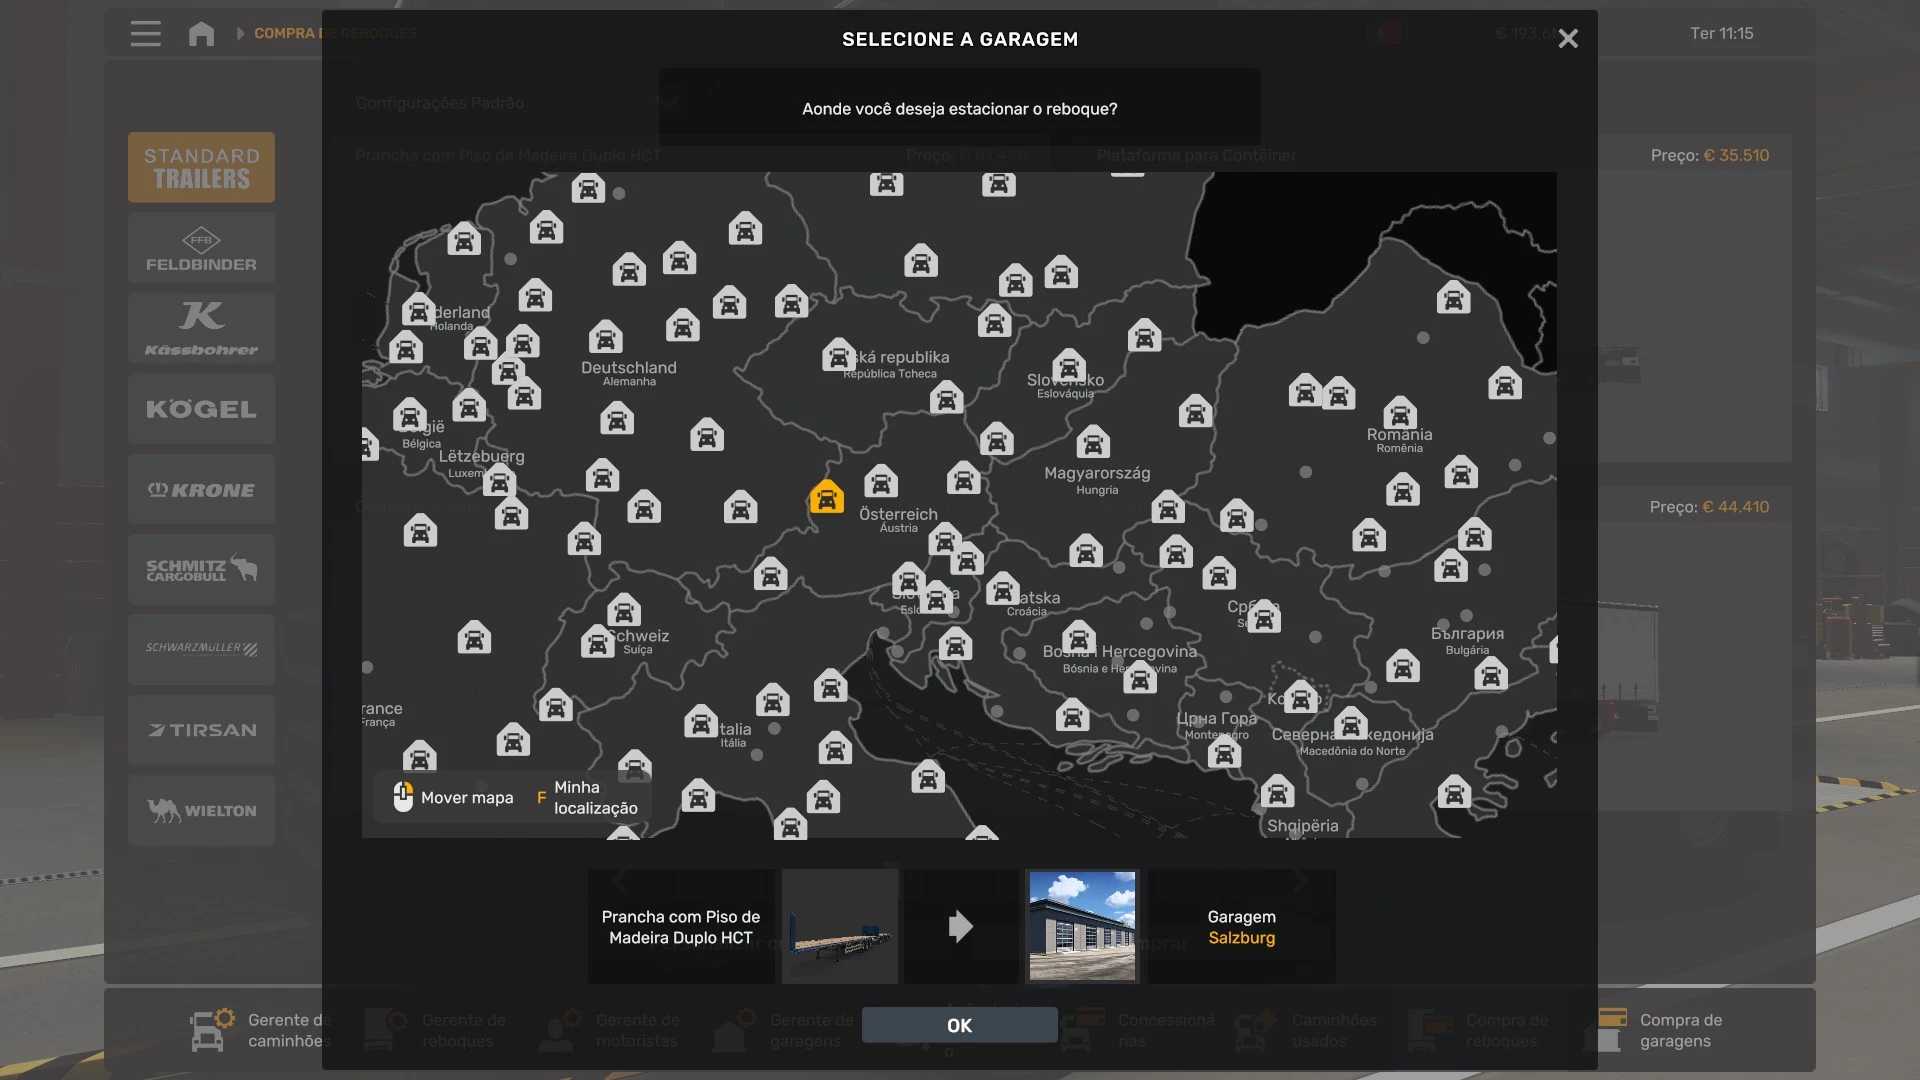The height and width of the screenshot is (1080, 1920).
Task: Click the flatbed trailer preview thumbnail
Action: pos(839,926)
